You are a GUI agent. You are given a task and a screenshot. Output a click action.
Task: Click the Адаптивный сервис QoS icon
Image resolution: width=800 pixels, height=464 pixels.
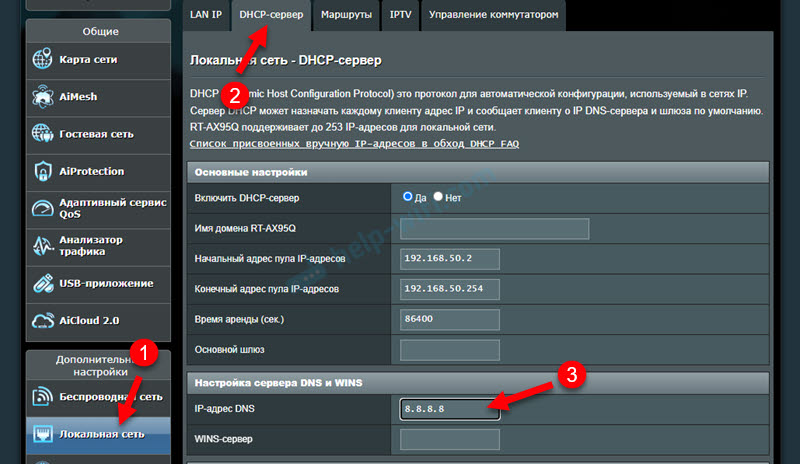tap(43, 208)
